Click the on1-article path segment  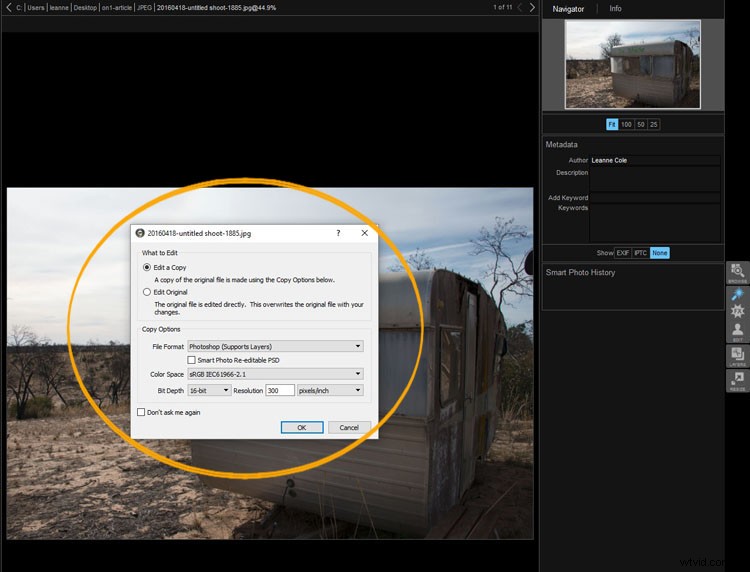116,8
